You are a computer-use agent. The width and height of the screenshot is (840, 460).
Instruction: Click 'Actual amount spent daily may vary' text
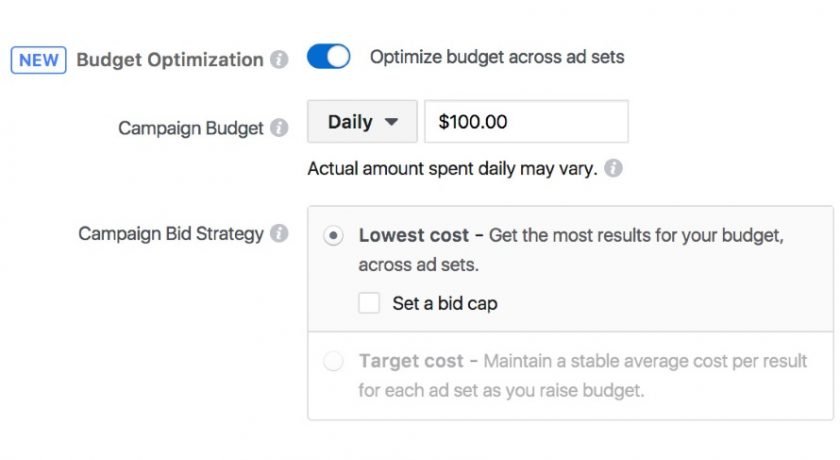point(453,169)
